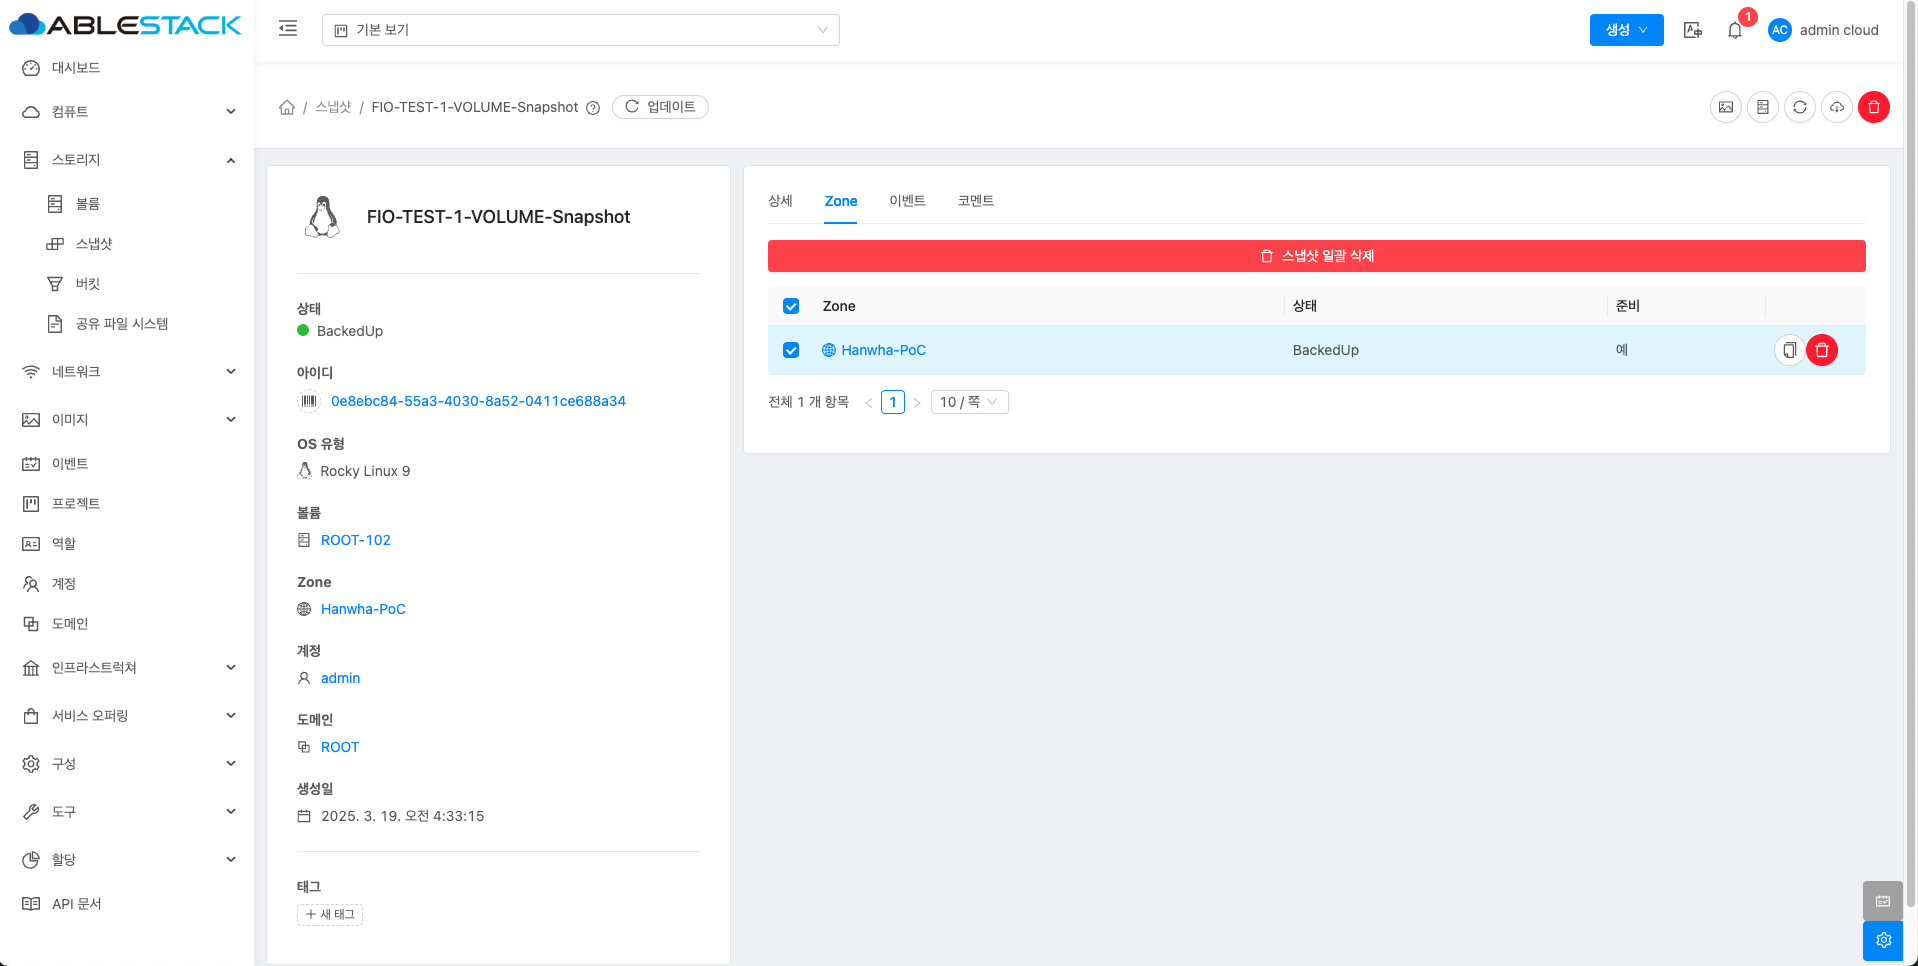Click the 새 태그 add tag button
This screenshot has height=966, width=1918.
pos(330,914)
